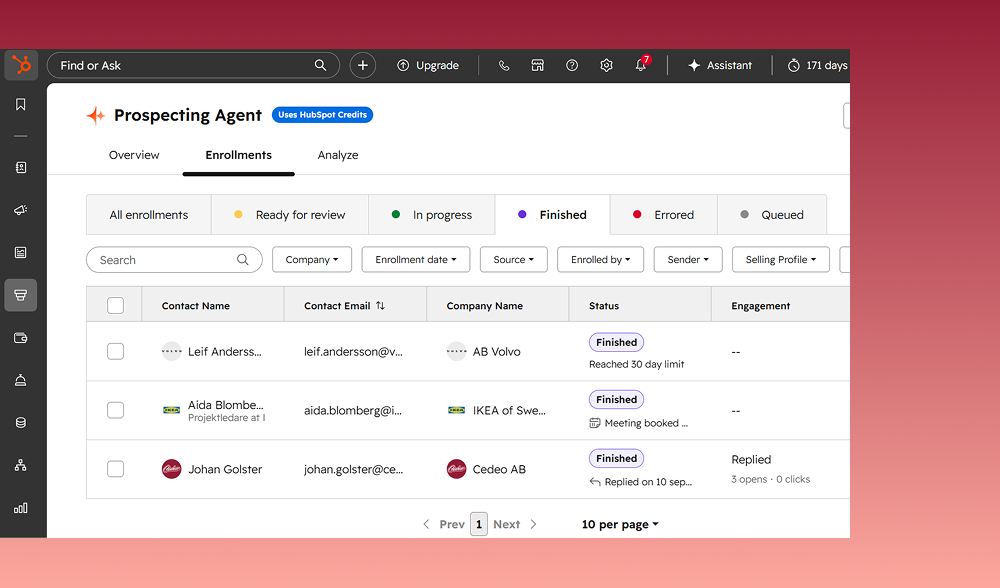This screenshot has width=1000, height=588.
Task: Click the stopwatch 171 days trial indicator
Action: pyautogui.click(x=817, y=65)
